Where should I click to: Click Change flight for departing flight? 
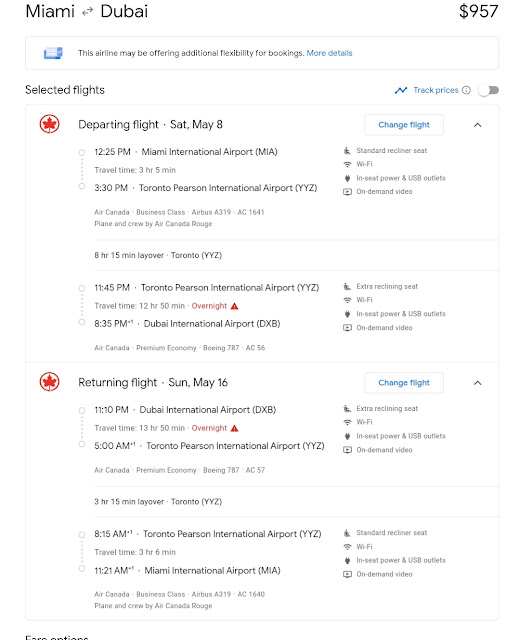click(x=404, y=125)
